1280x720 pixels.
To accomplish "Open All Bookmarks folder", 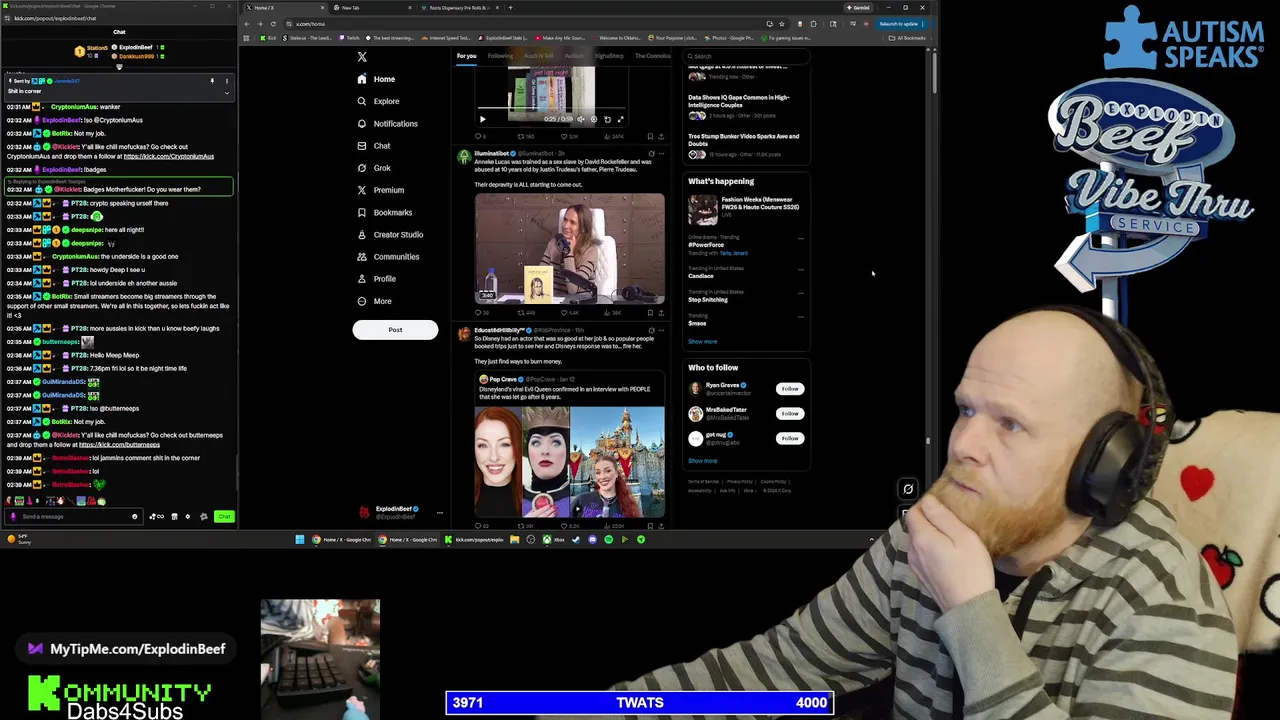I will click(x=907, y=38).
